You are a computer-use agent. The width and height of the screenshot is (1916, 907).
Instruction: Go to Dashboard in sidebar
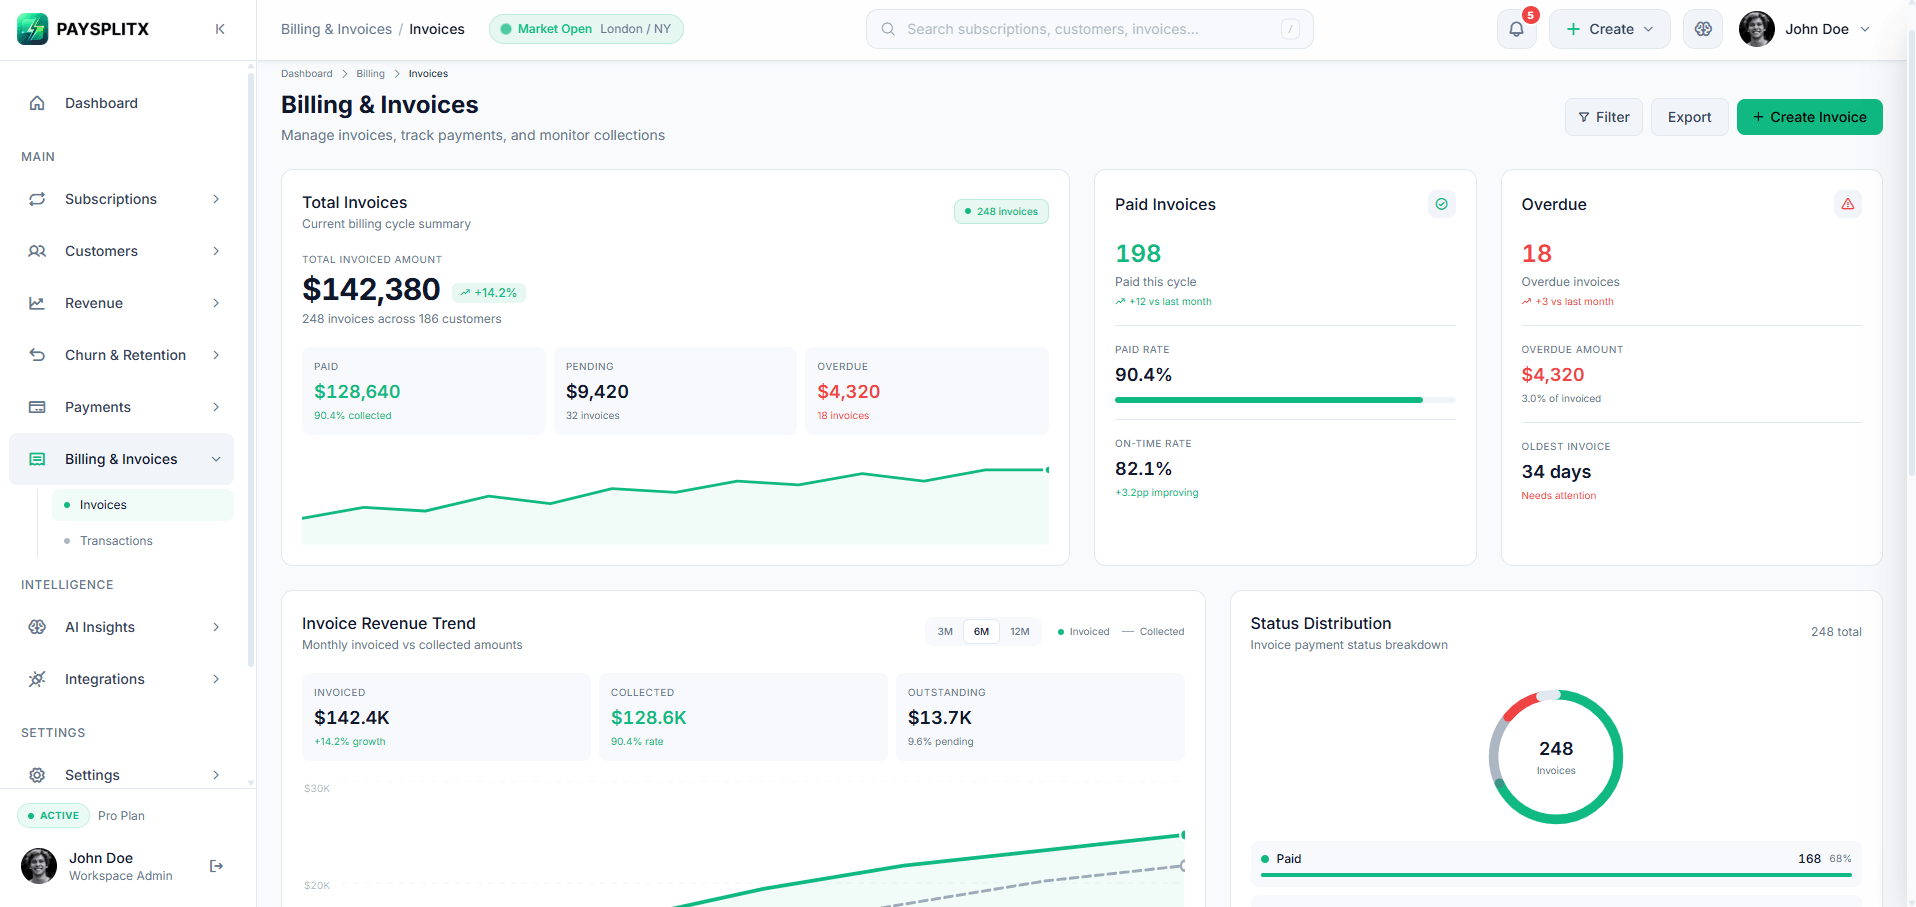tap(122, 103)
